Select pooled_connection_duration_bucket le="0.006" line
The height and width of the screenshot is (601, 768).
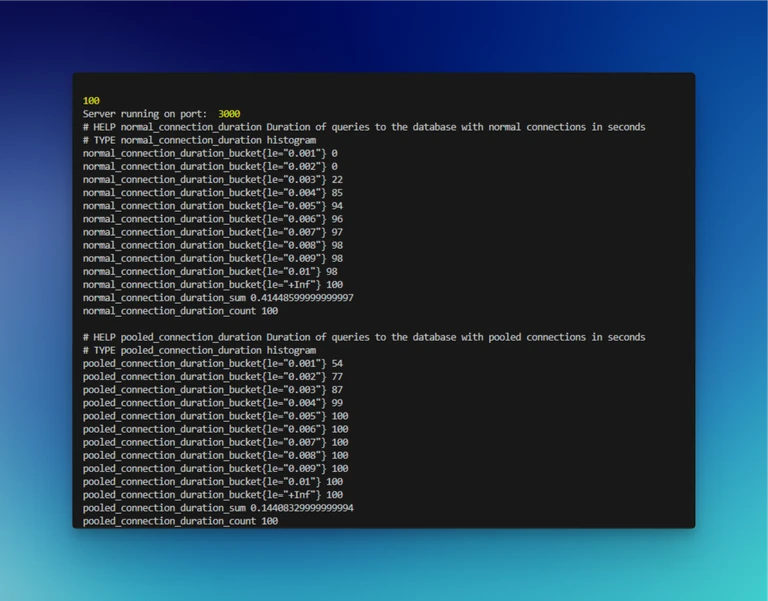216,430
